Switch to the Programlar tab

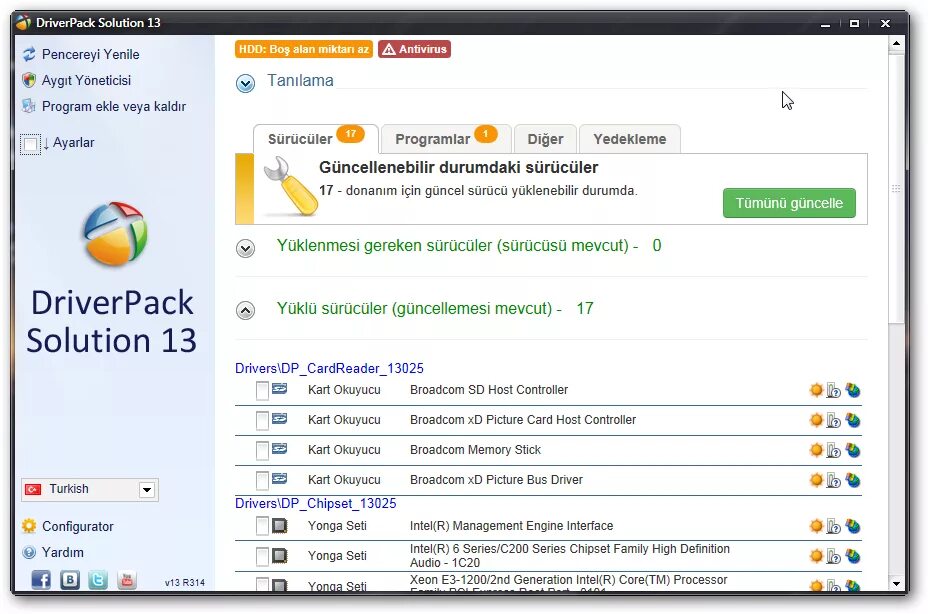(x=446, y=139)
